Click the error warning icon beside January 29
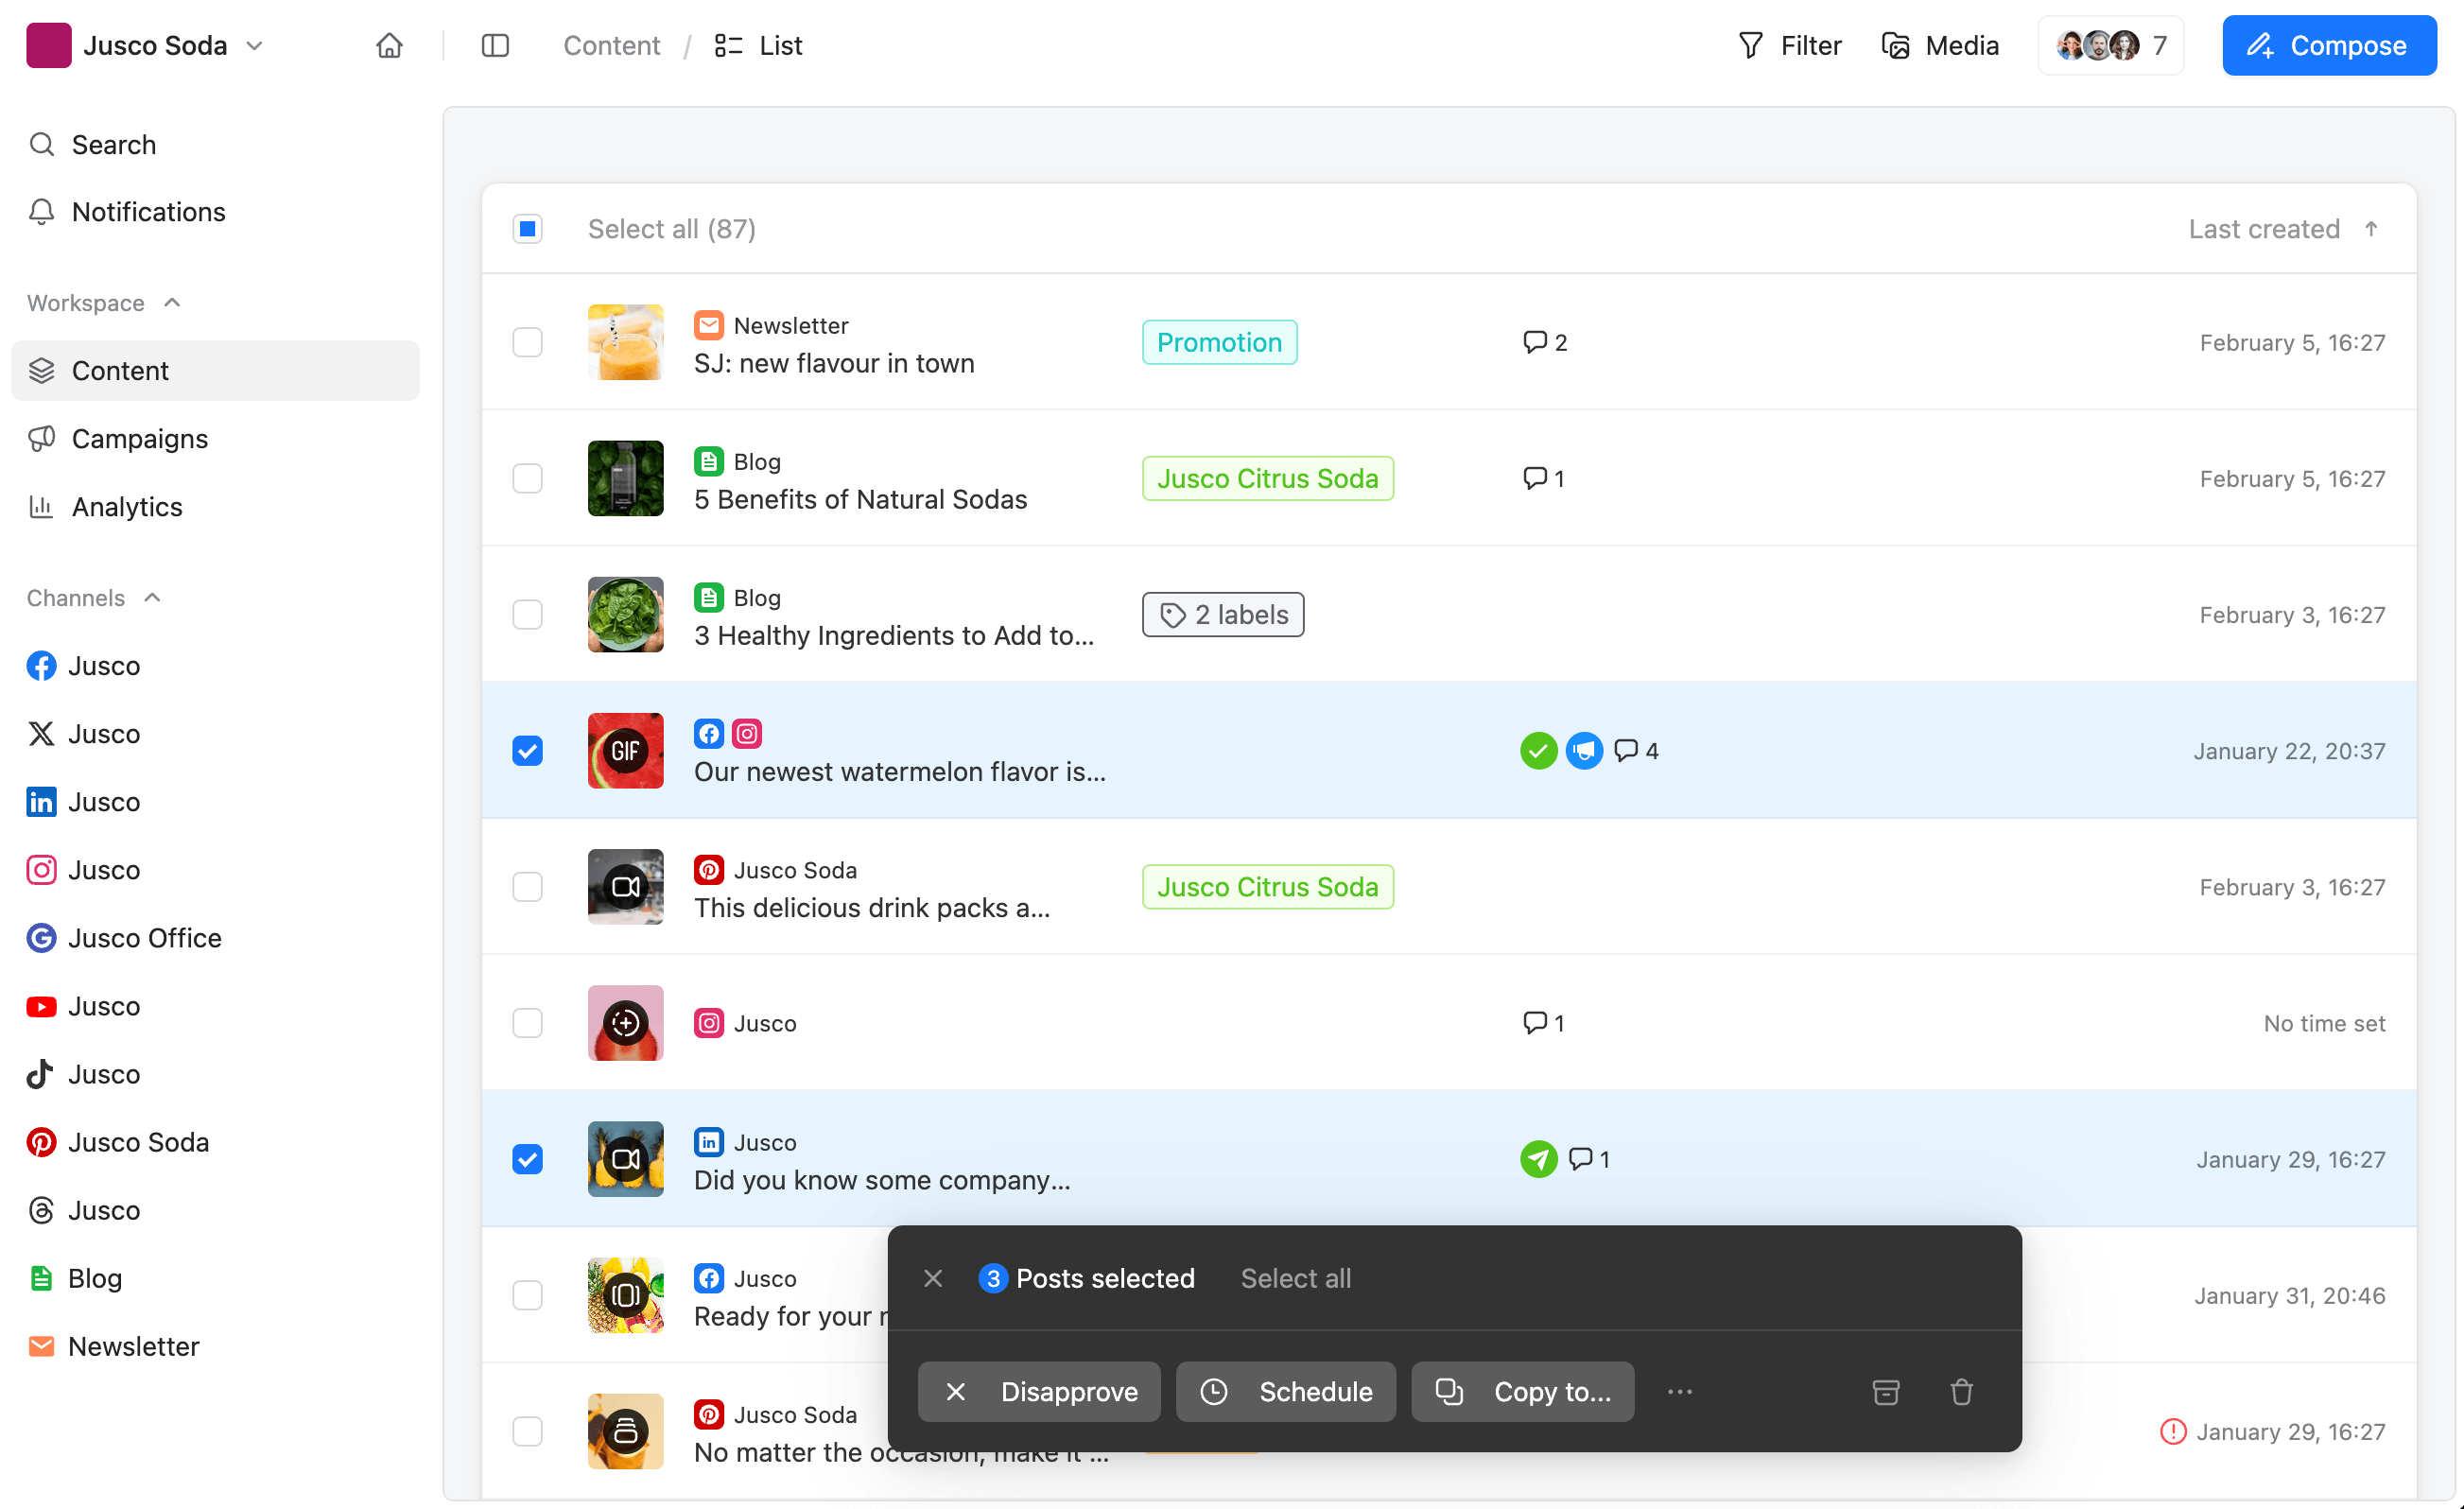This screenshot has height=1509, width=2464. click(x=2172, y=1432)
